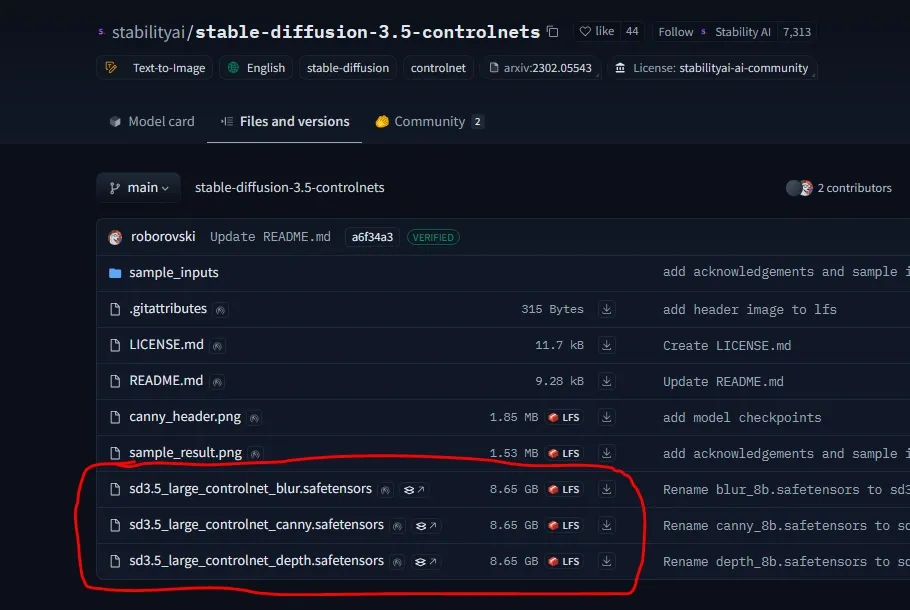910x610 pixels.
Task: Open commit message Create LICENSE.md
Action: (x=727, y=345)
